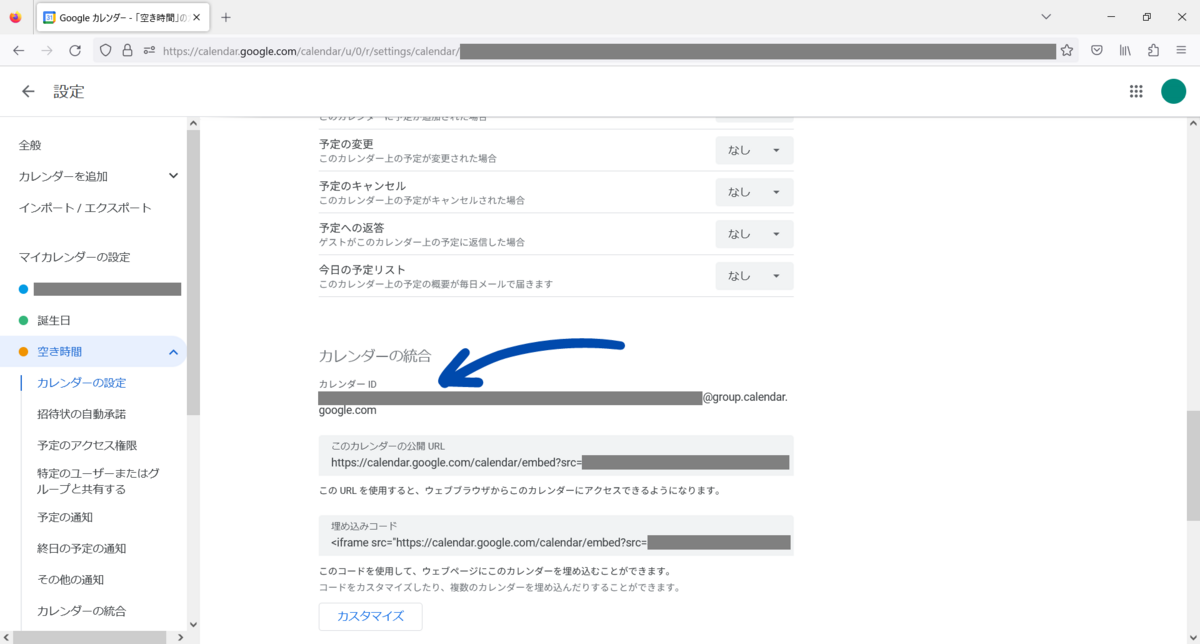Go back from settings with the arrow
Viewport: 1200px width, 644px height.
(28, 92)
